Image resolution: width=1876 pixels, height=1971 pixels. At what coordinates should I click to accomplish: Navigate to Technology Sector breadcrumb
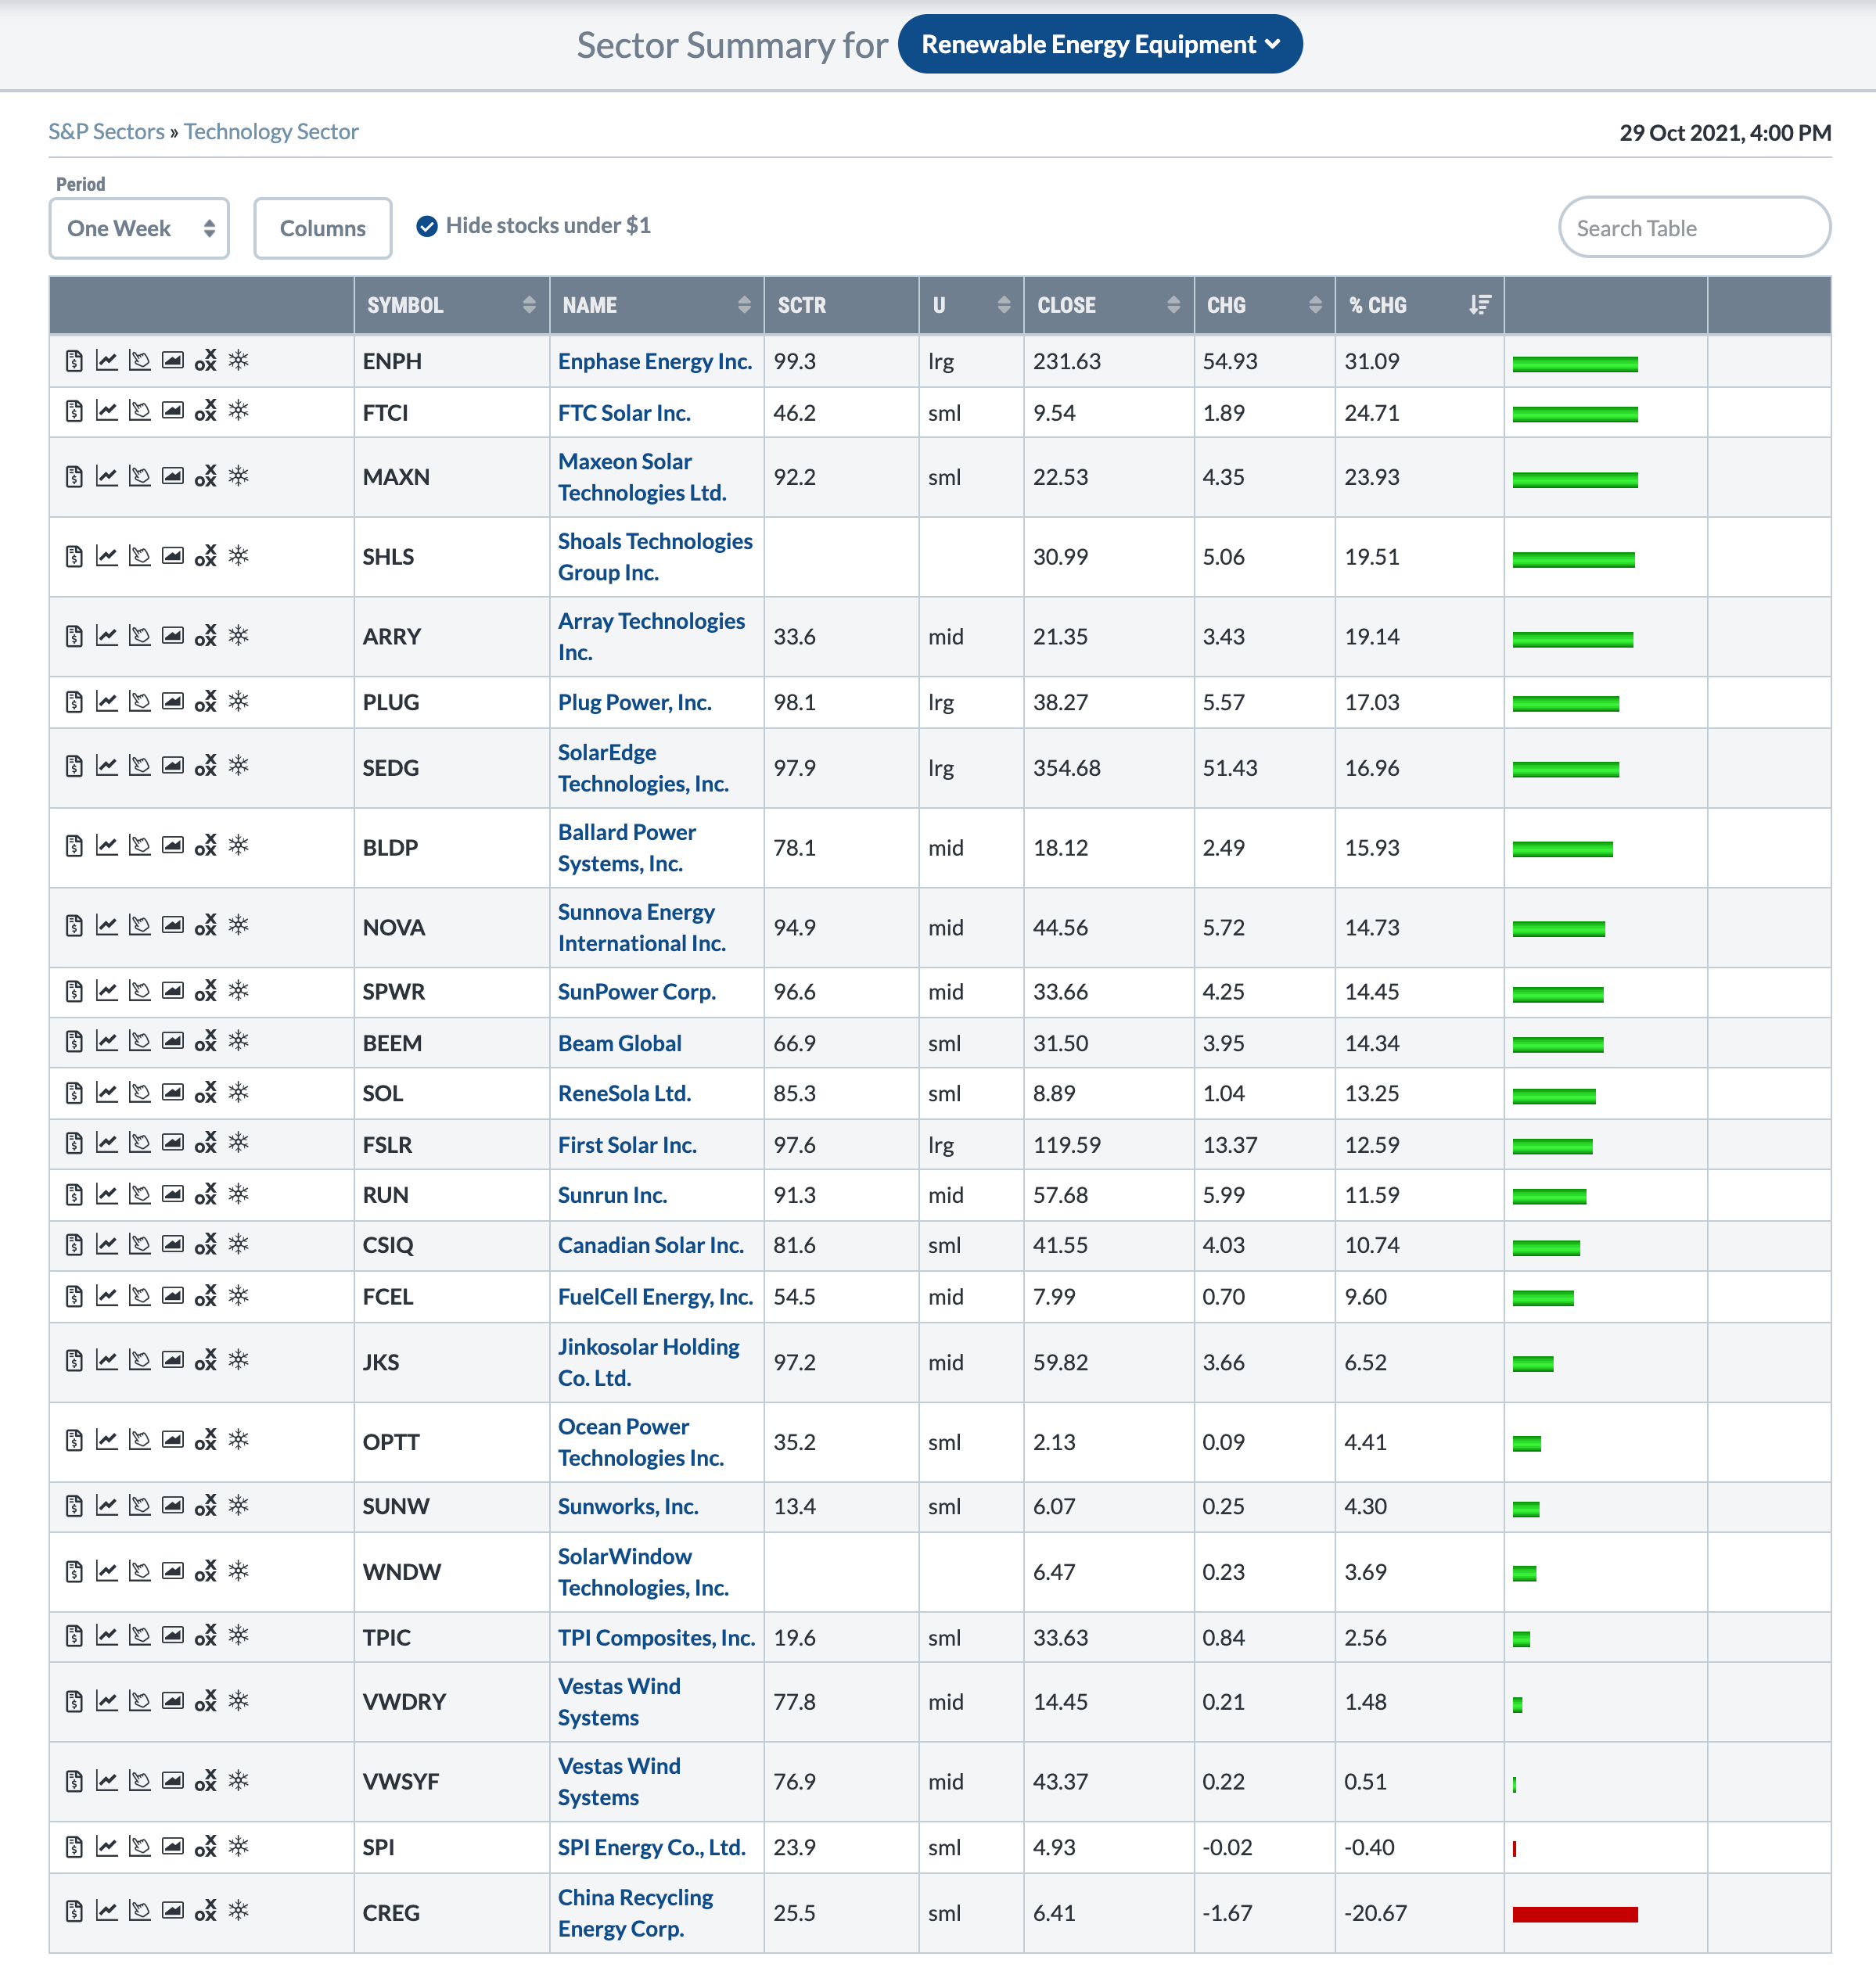271,132
